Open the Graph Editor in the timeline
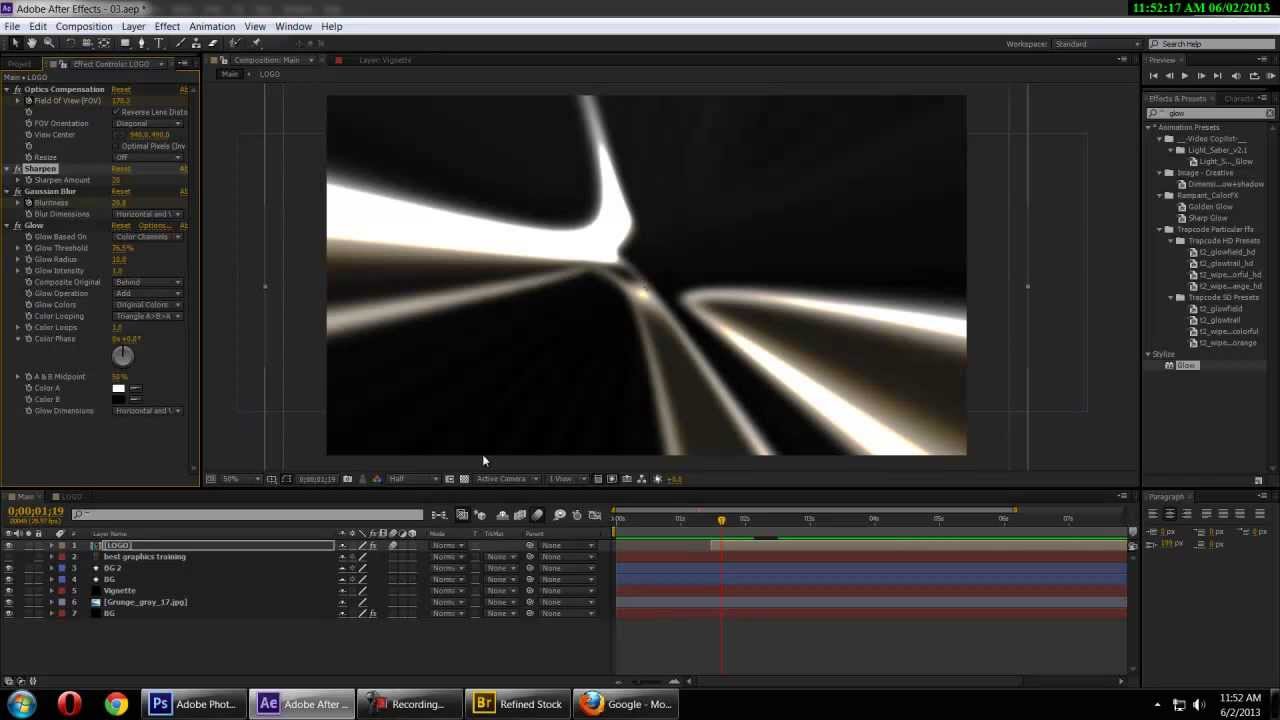This screenshot has width=1280, height=720. [x=596, y=514]
